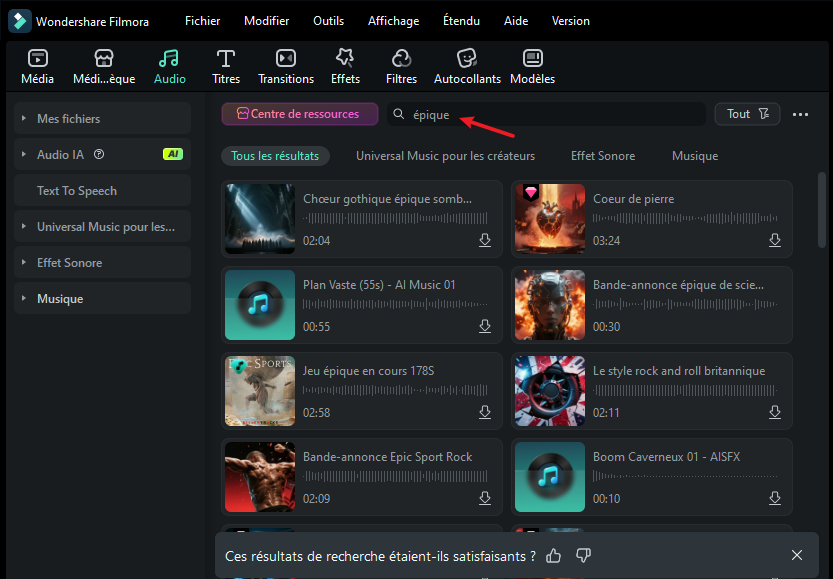833x579 pixels.
Task: Open the Centre de ressources button
Action: click(x=299, y=114)
